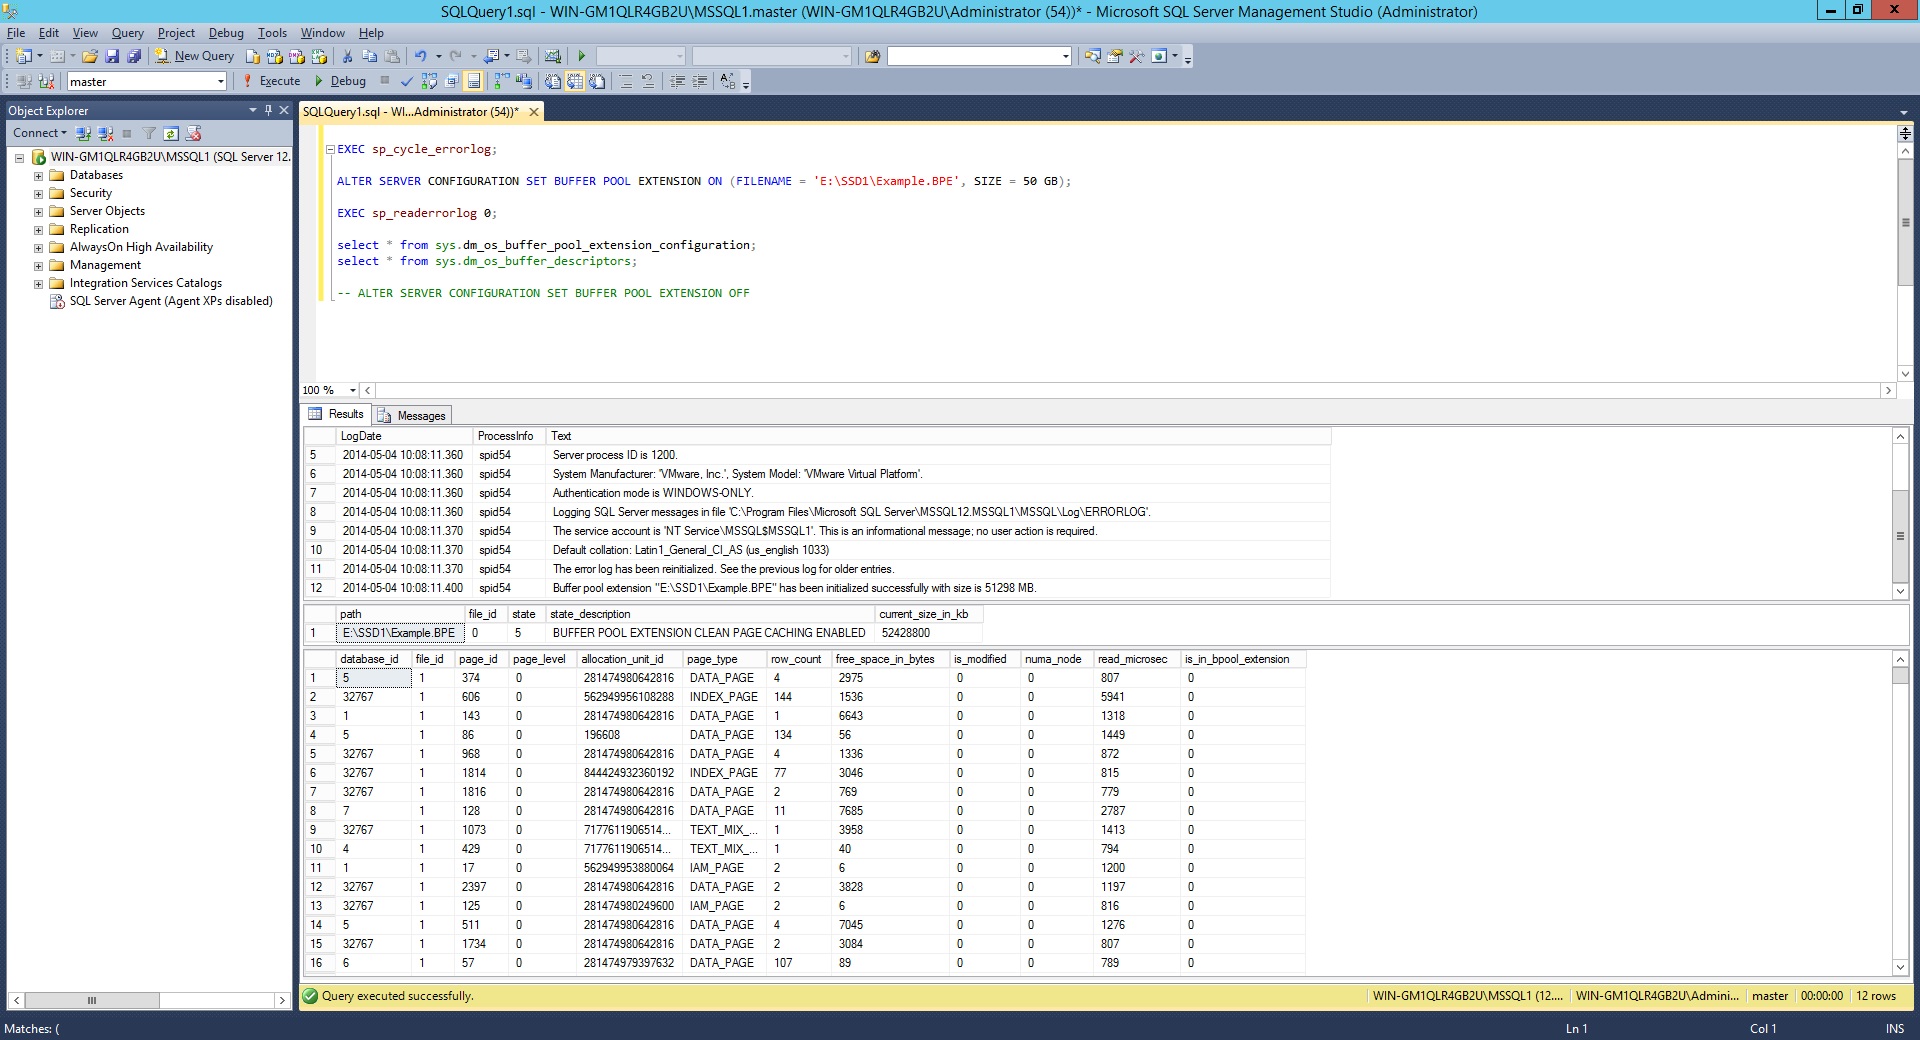The image size is (1920, 1040).
Task: Switch to the Messages tab
Action: point(412,416)
